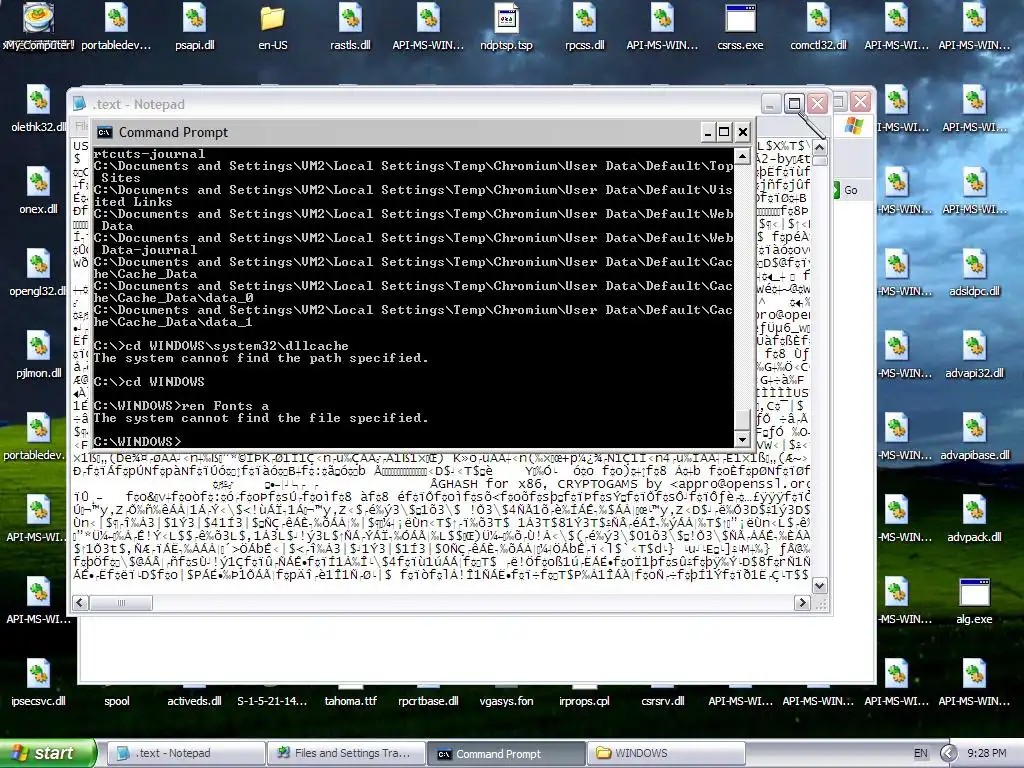This screenshot has width=1024, height=768.
Task: Click Notepad horizontal scrollbar thumb
Action: 121,603
